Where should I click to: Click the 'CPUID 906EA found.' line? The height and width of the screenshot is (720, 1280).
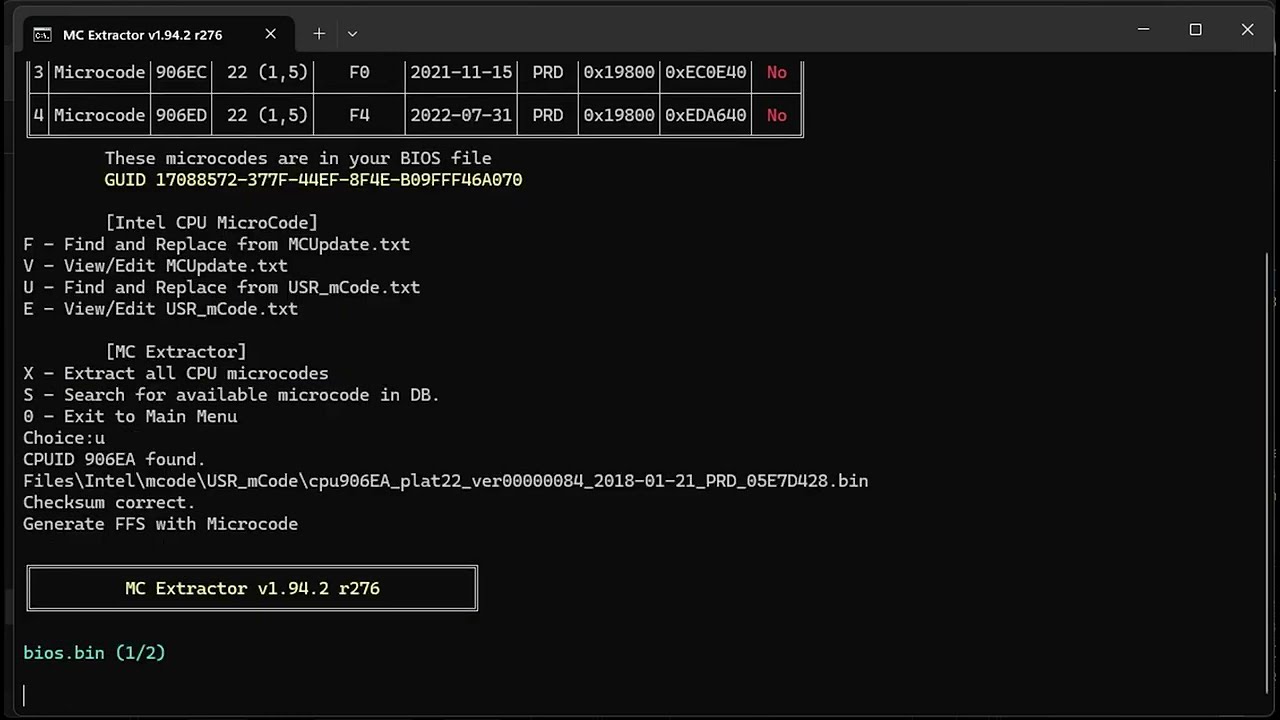pos(114,459)
